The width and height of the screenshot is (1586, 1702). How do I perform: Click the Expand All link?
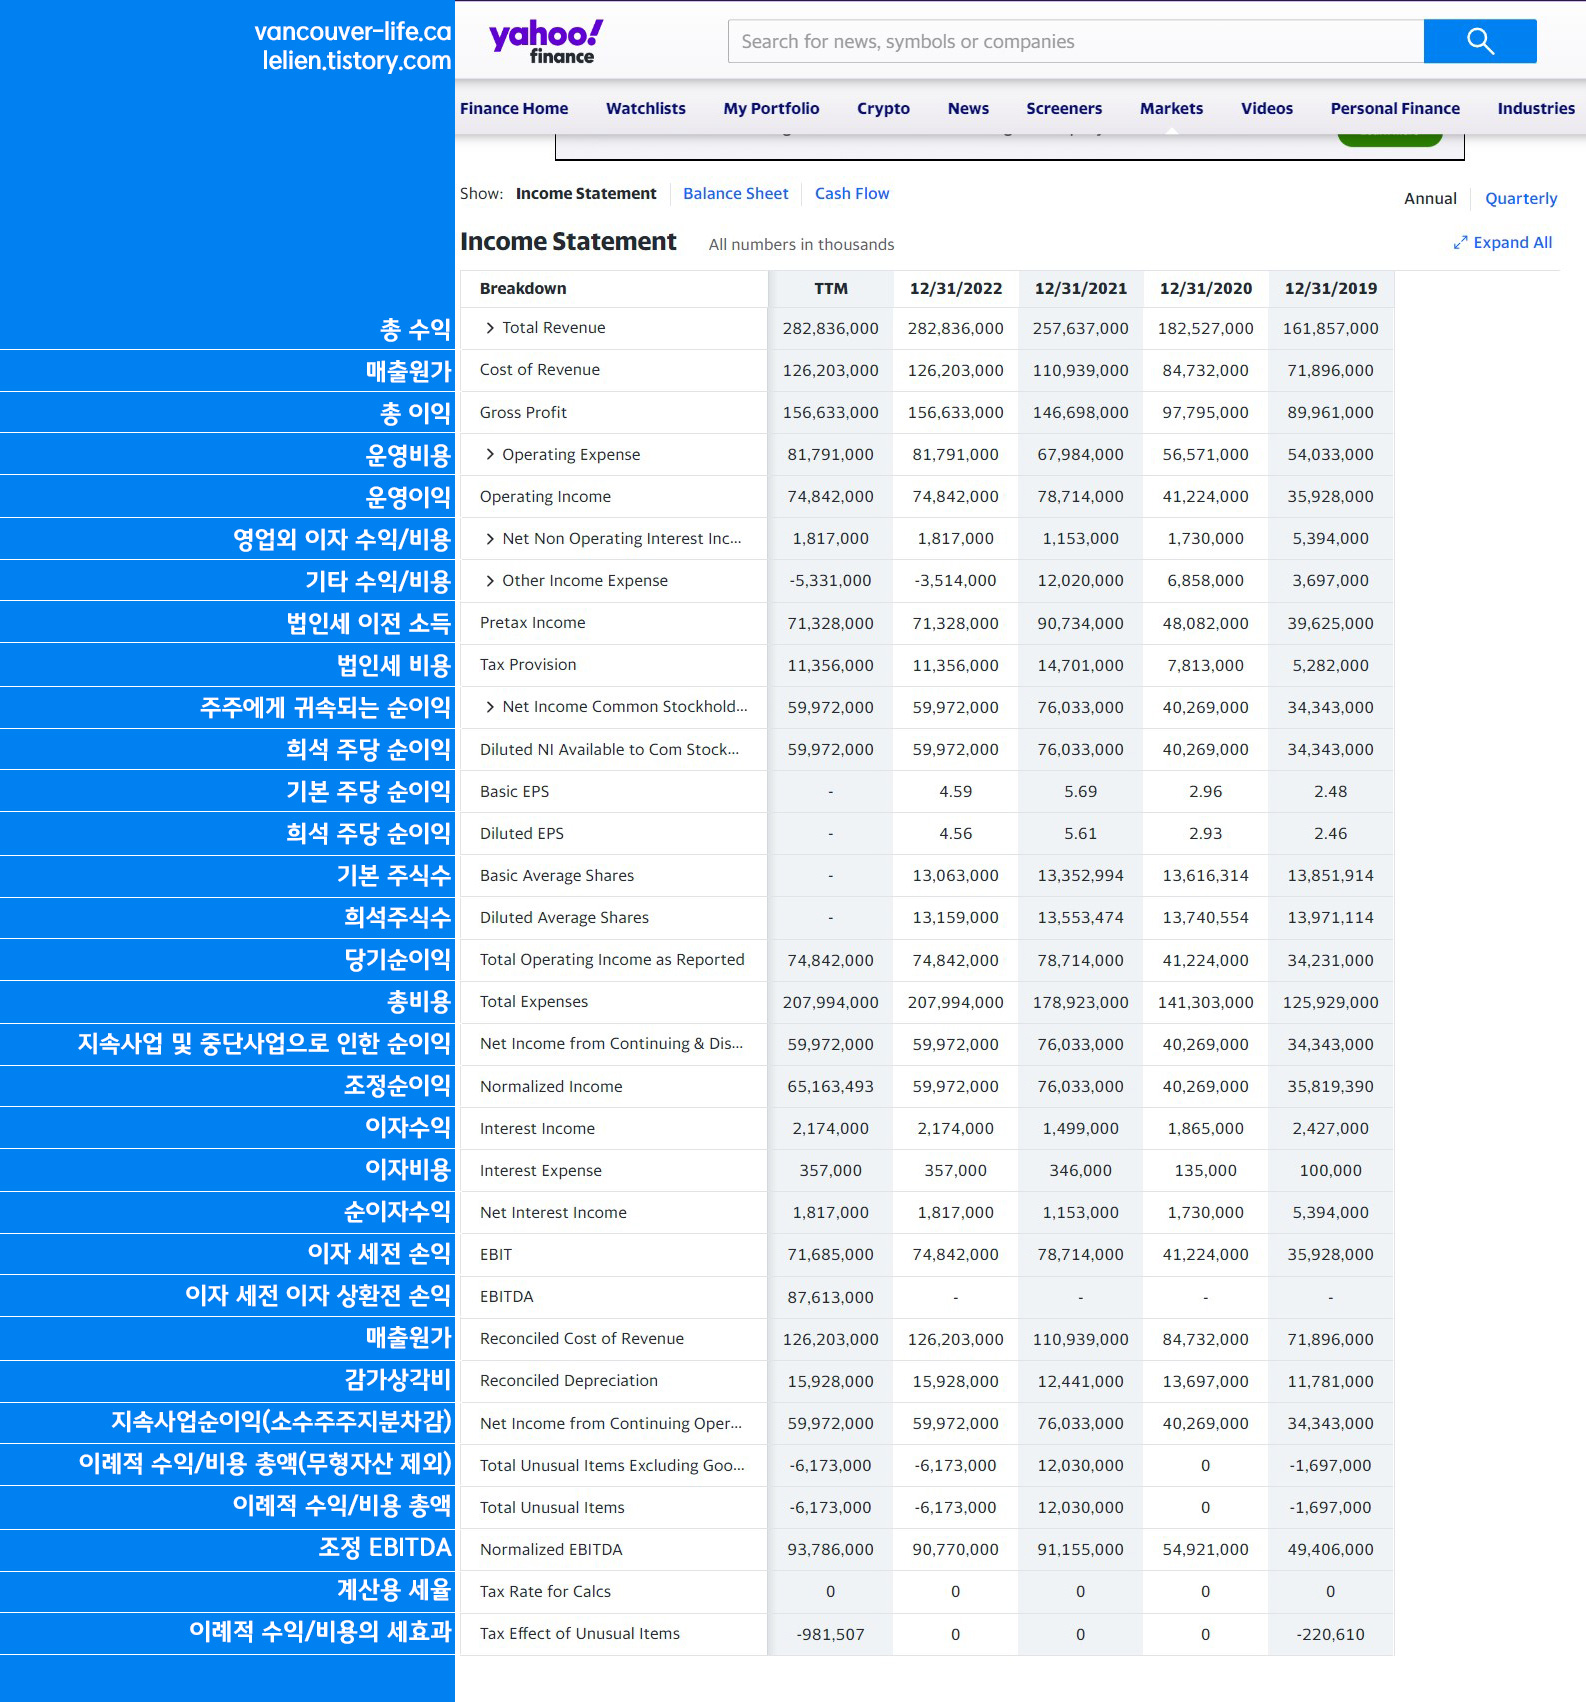point(1512,243)
